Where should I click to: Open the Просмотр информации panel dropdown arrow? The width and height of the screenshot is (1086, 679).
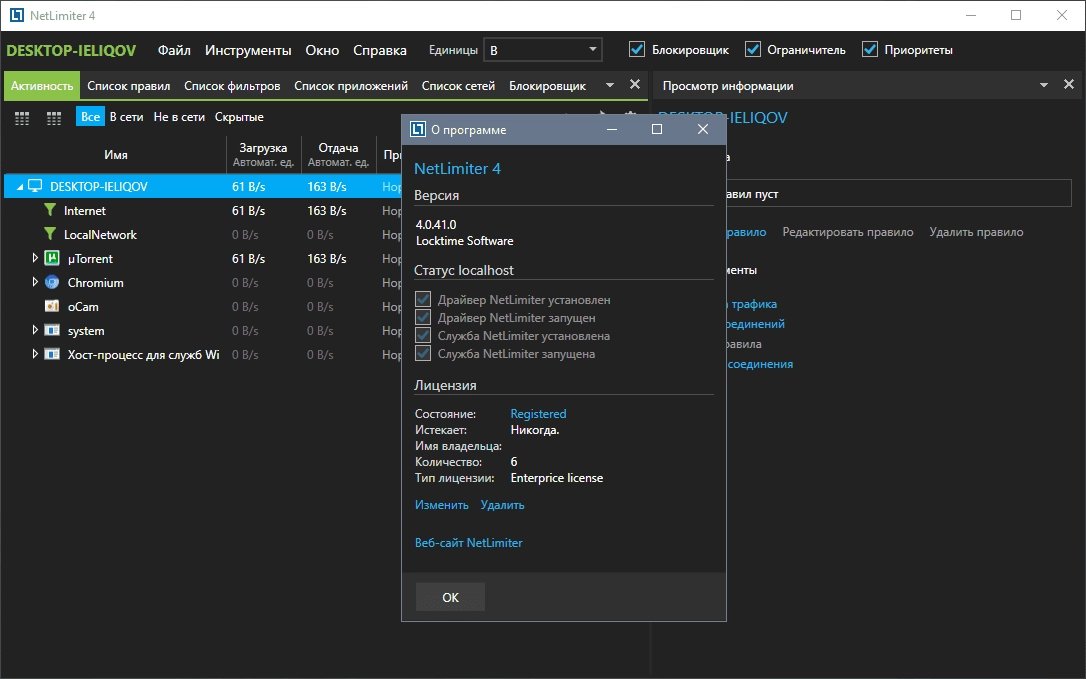tap(1044, 85)
